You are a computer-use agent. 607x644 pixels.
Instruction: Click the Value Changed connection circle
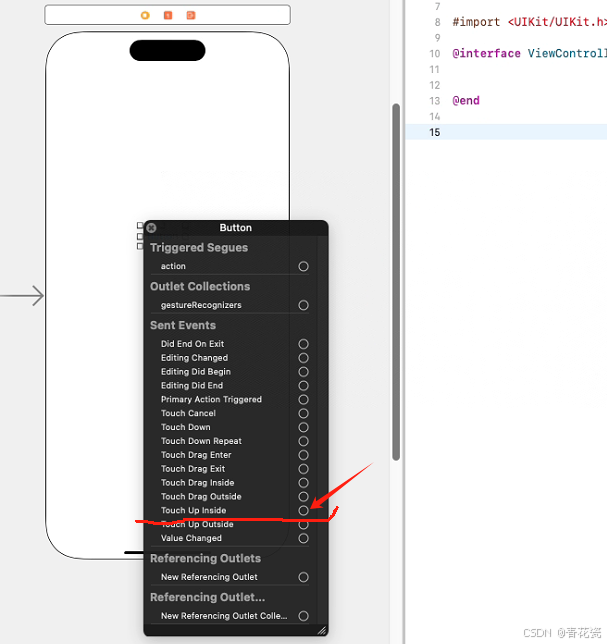[x=304, y=538]
